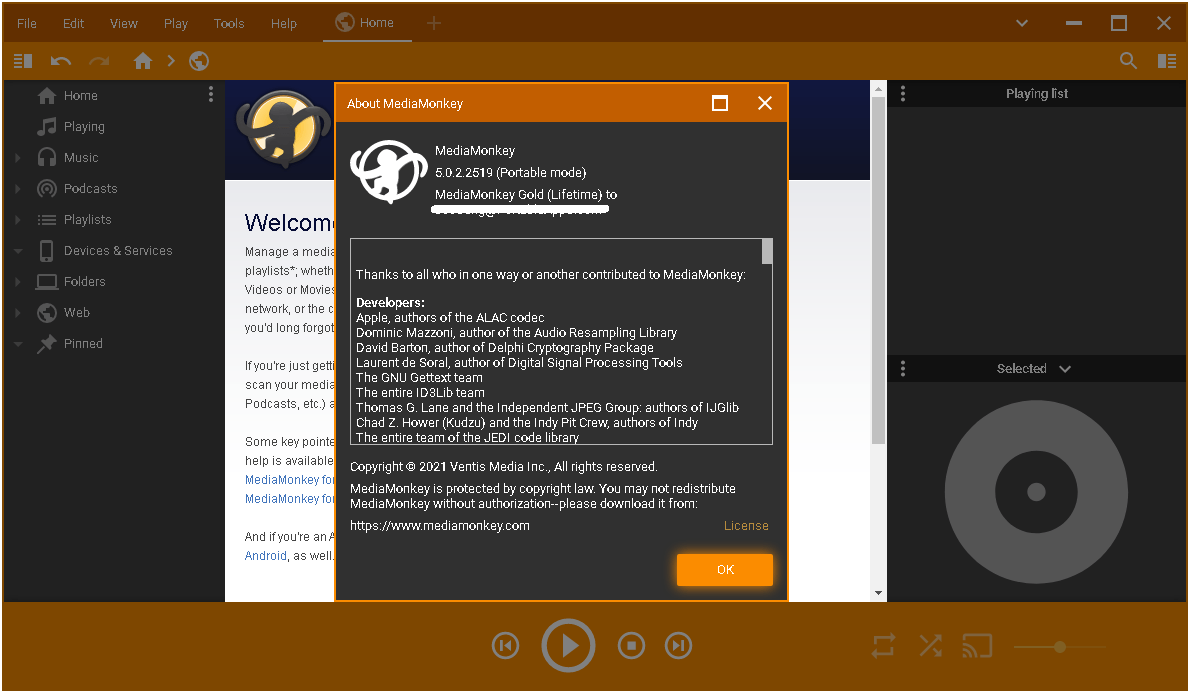Click the previous track button

click(505, 646)
